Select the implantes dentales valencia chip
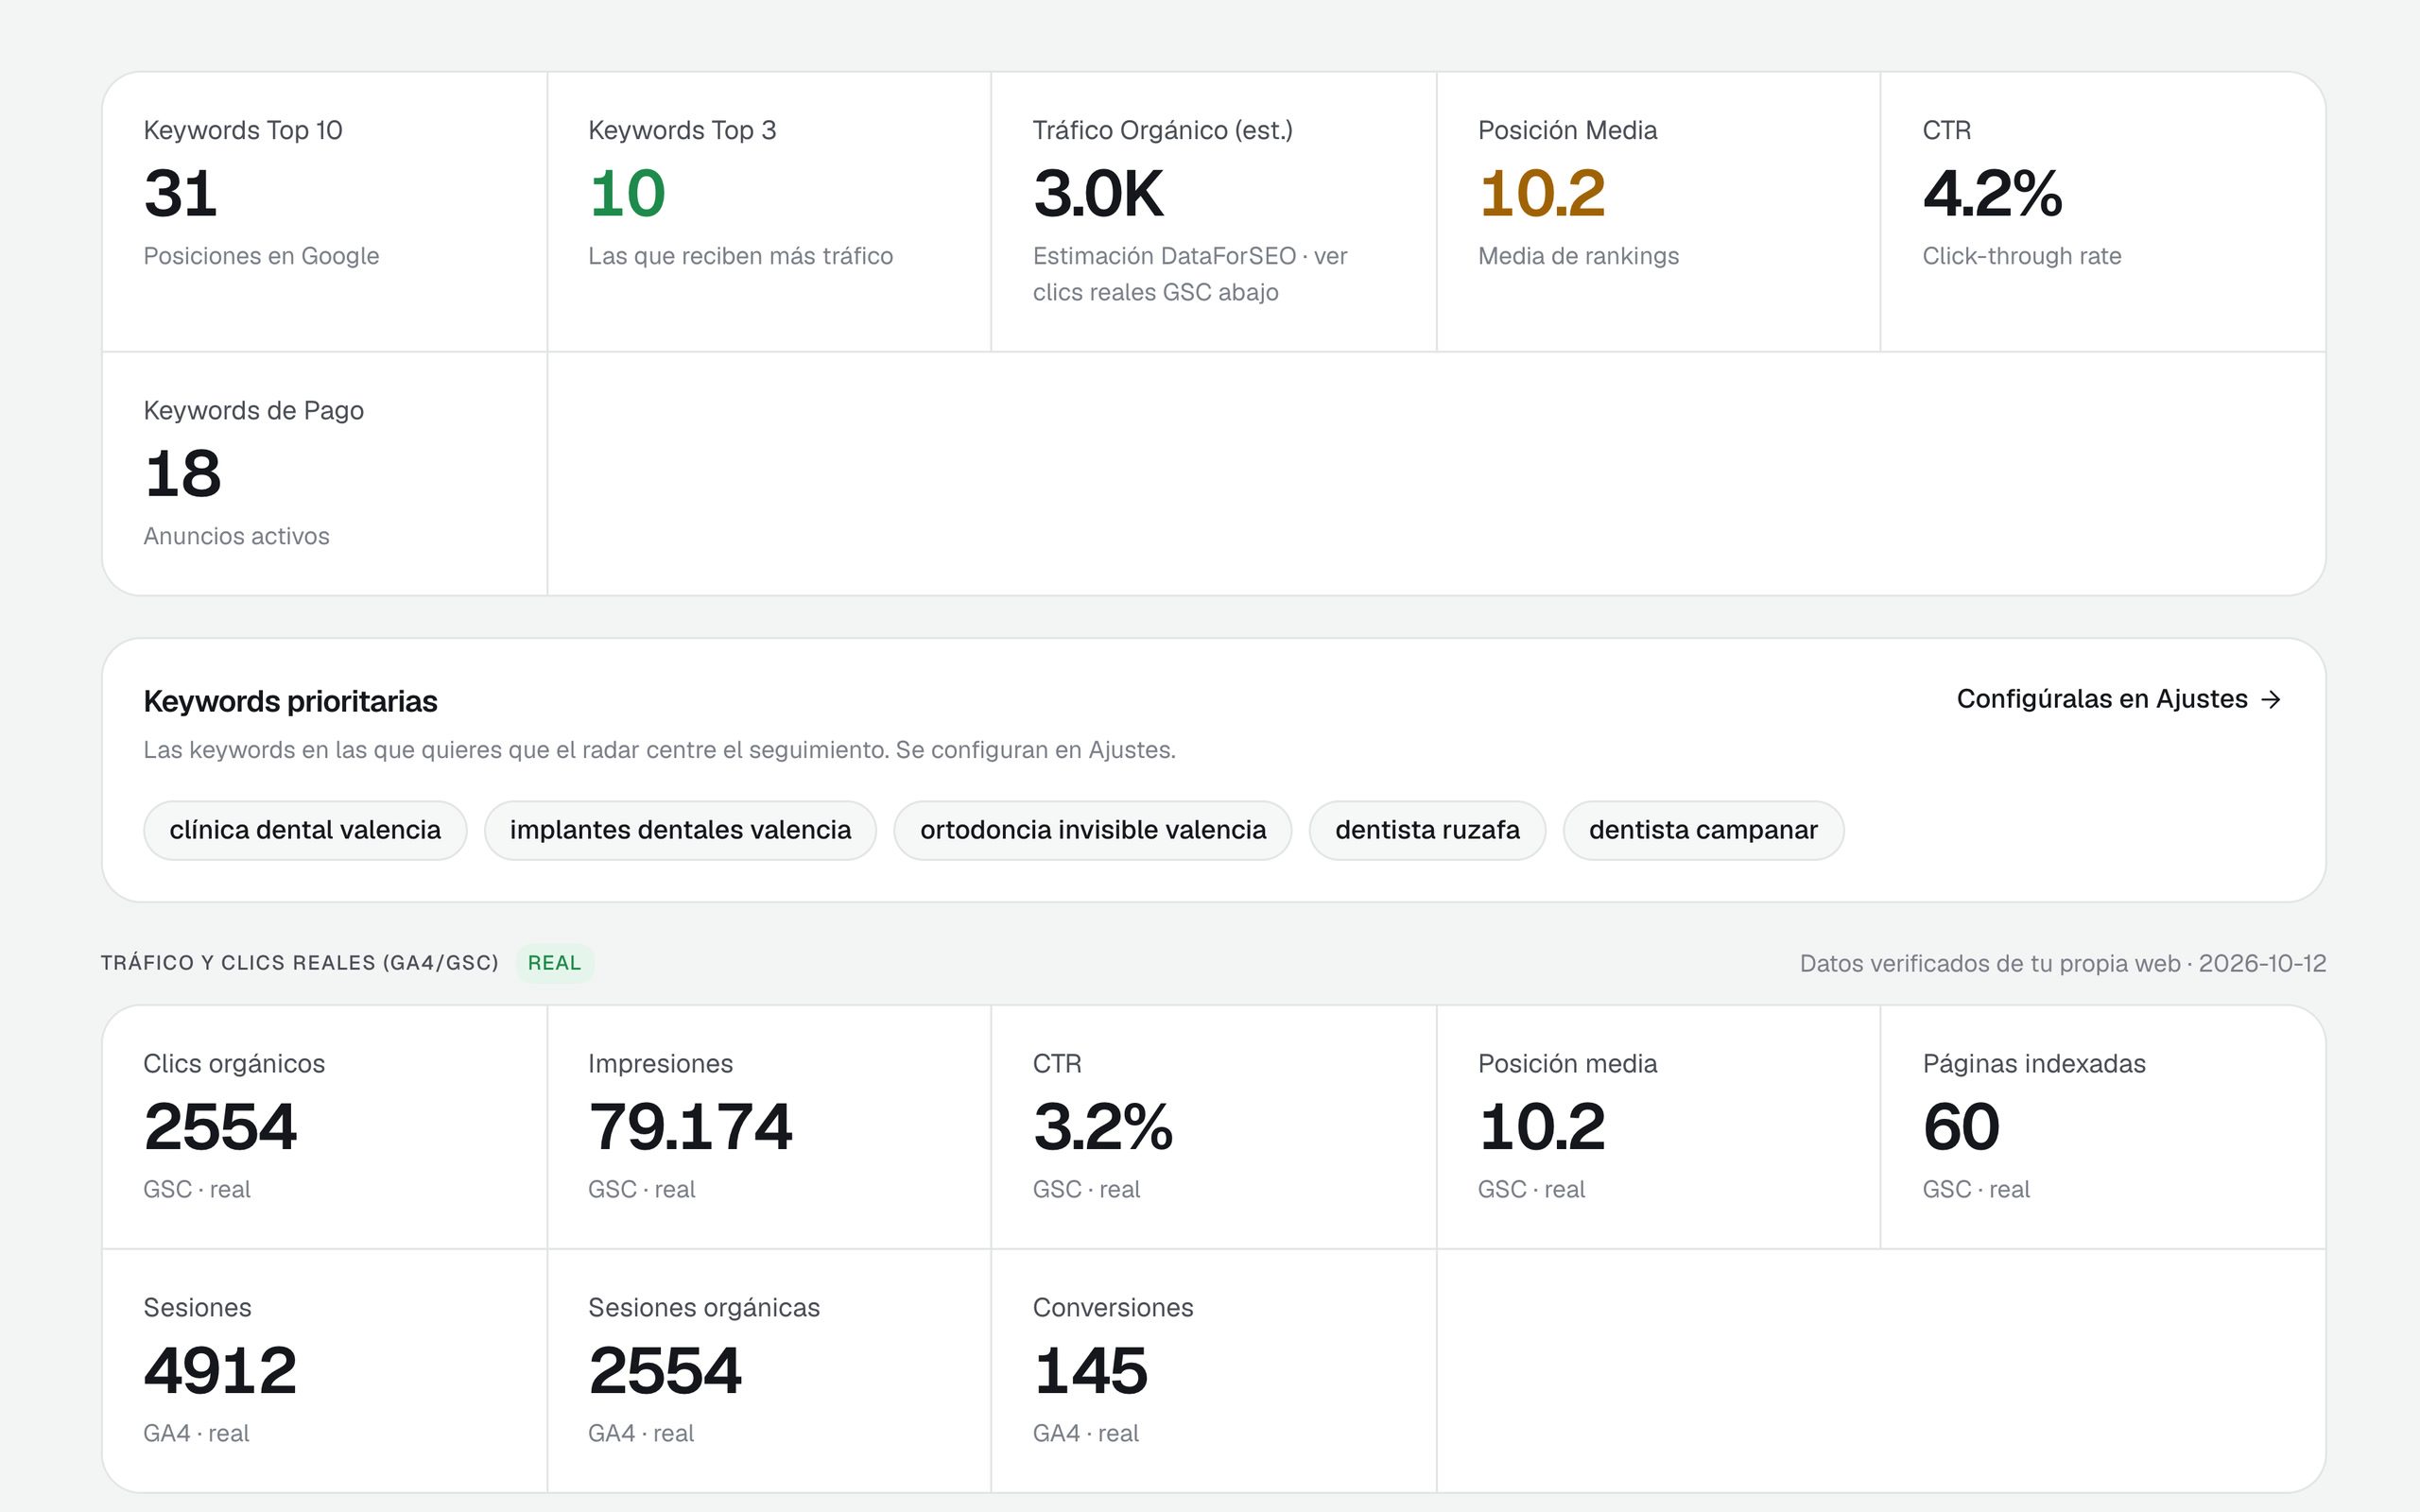Screen dimensions: 2420x1512 point(680,830)
